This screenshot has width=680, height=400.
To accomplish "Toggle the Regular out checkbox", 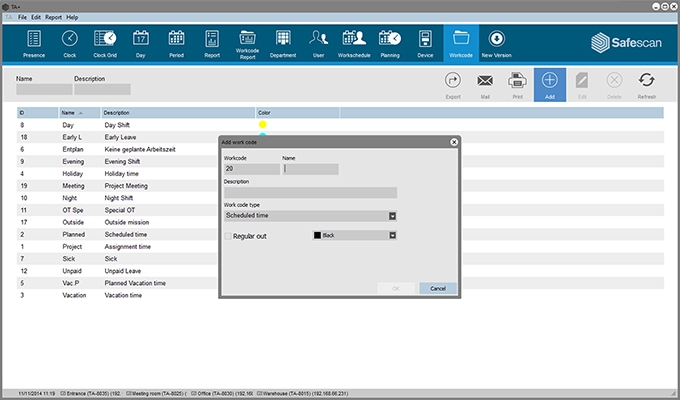I will point(228,235).
